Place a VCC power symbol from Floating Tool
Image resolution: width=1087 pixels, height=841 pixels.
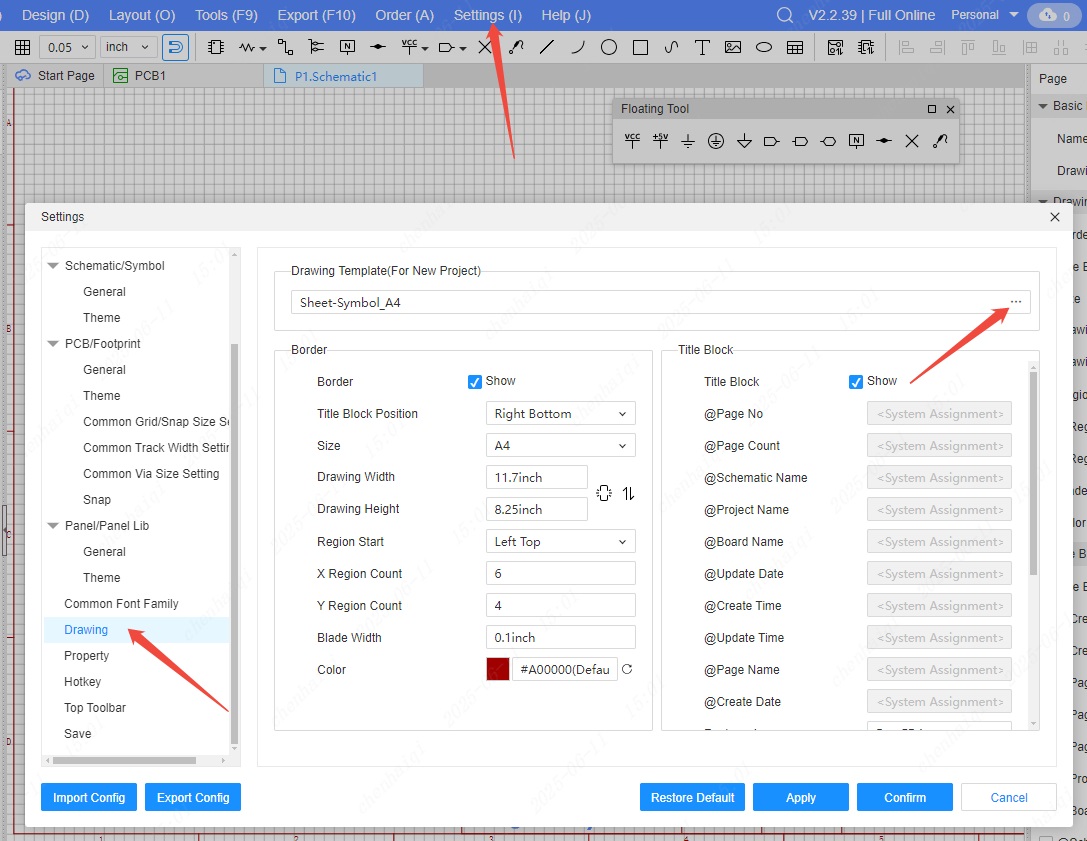coord(632,141)
